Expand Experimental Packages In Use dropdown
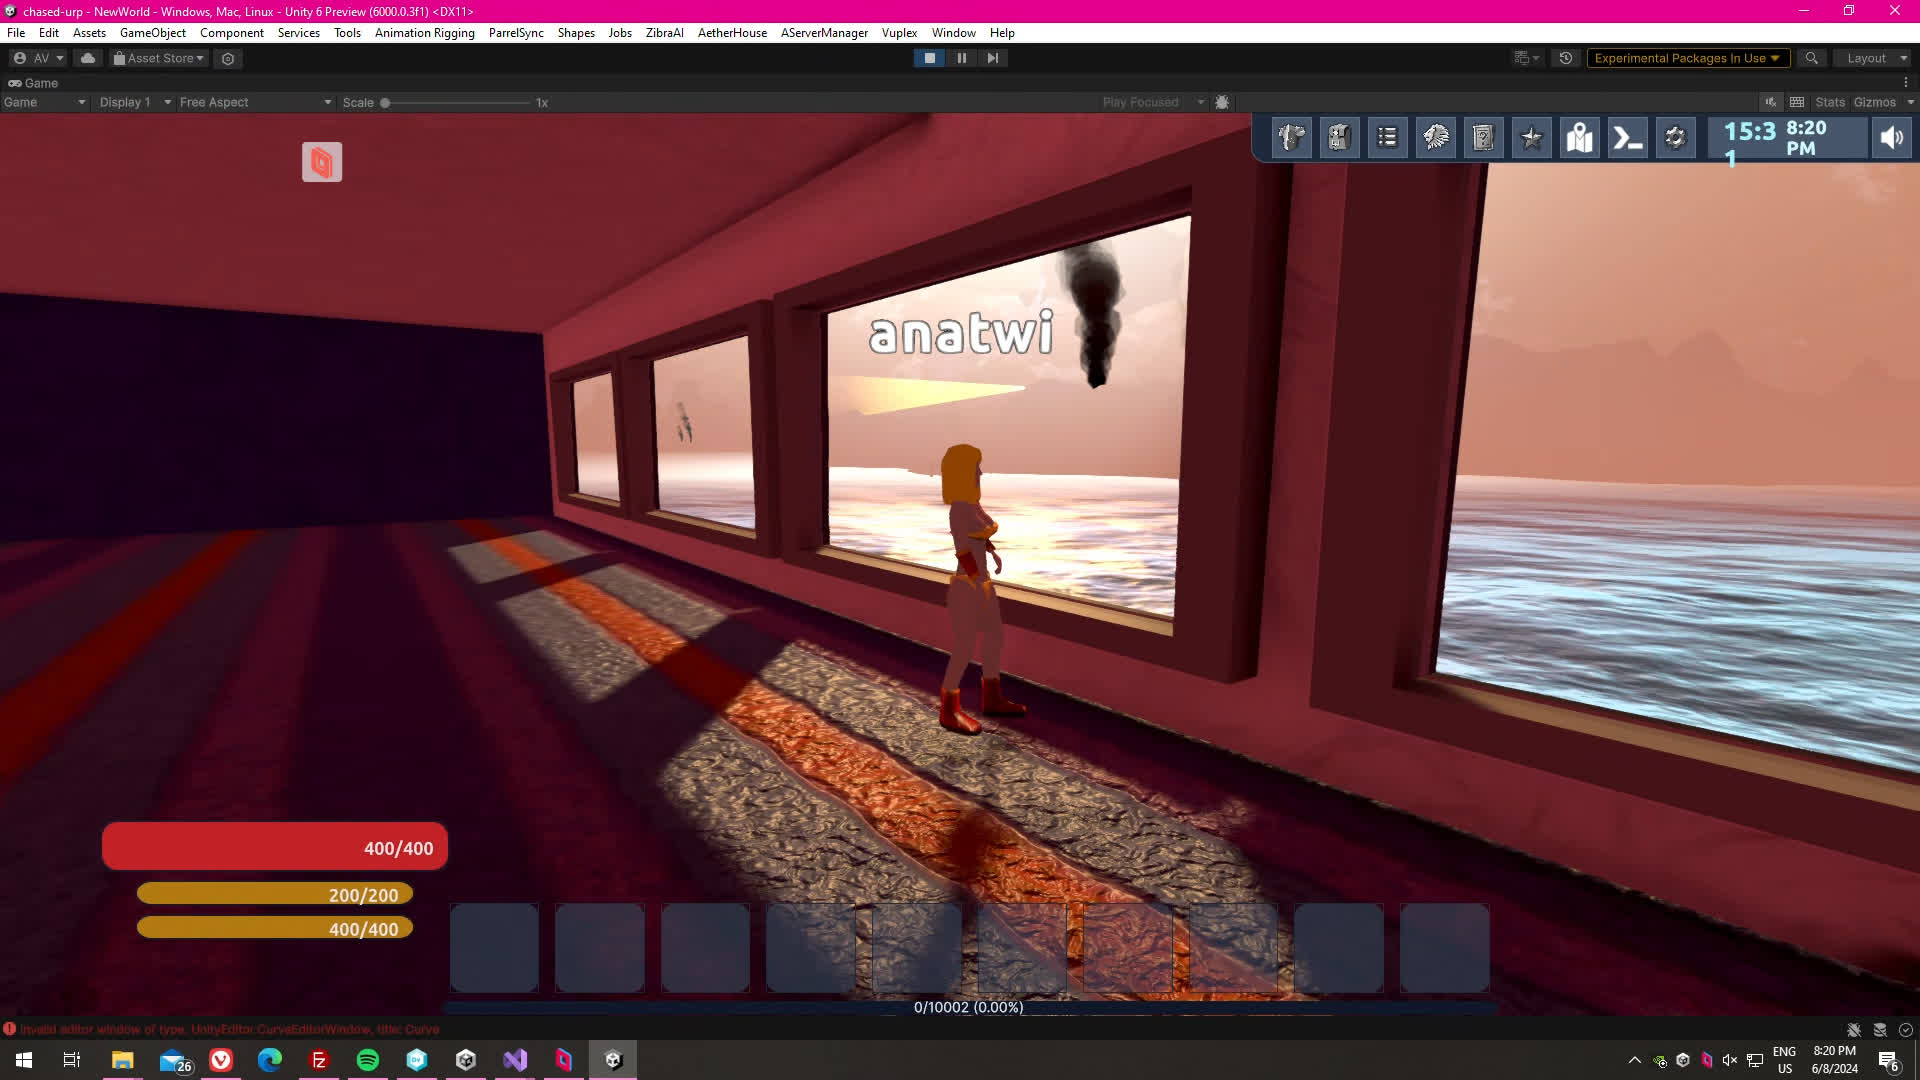1920x1080 pixels. coord(1687,58)
